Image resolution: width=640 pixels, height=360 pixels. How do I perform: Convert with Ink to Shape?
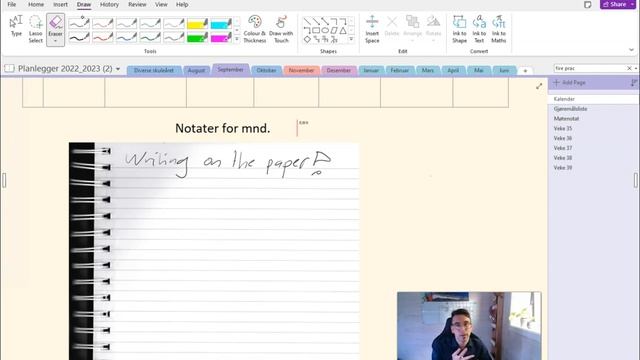pos(459,29)
